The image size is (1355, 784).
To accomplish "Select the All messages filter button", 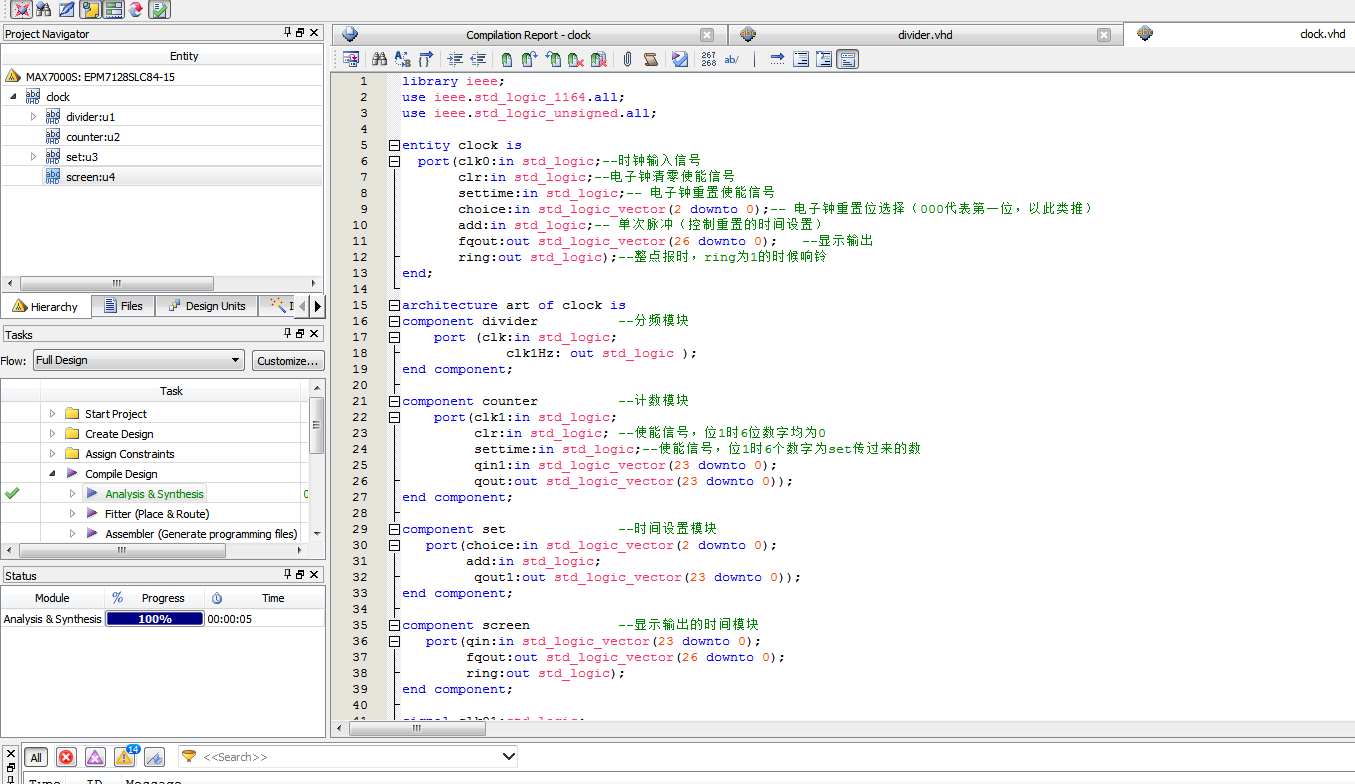I will pyautogui.click(x=35, y=757).
